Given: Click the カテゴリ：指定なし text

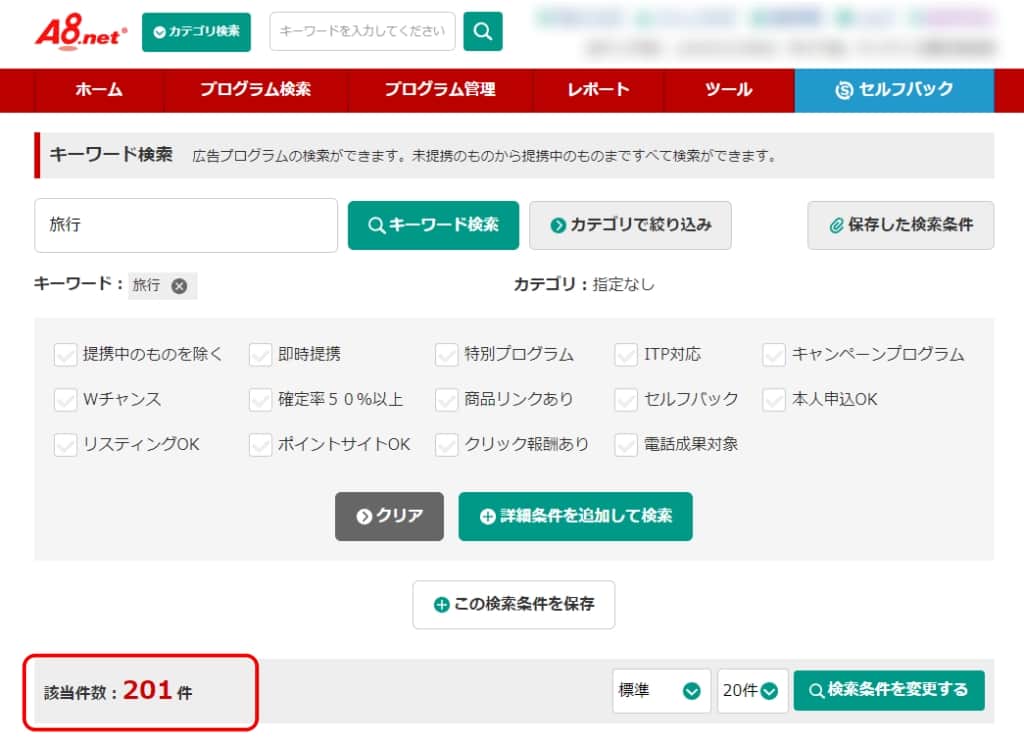Looking at the screenshot, I should pos(584,285).
